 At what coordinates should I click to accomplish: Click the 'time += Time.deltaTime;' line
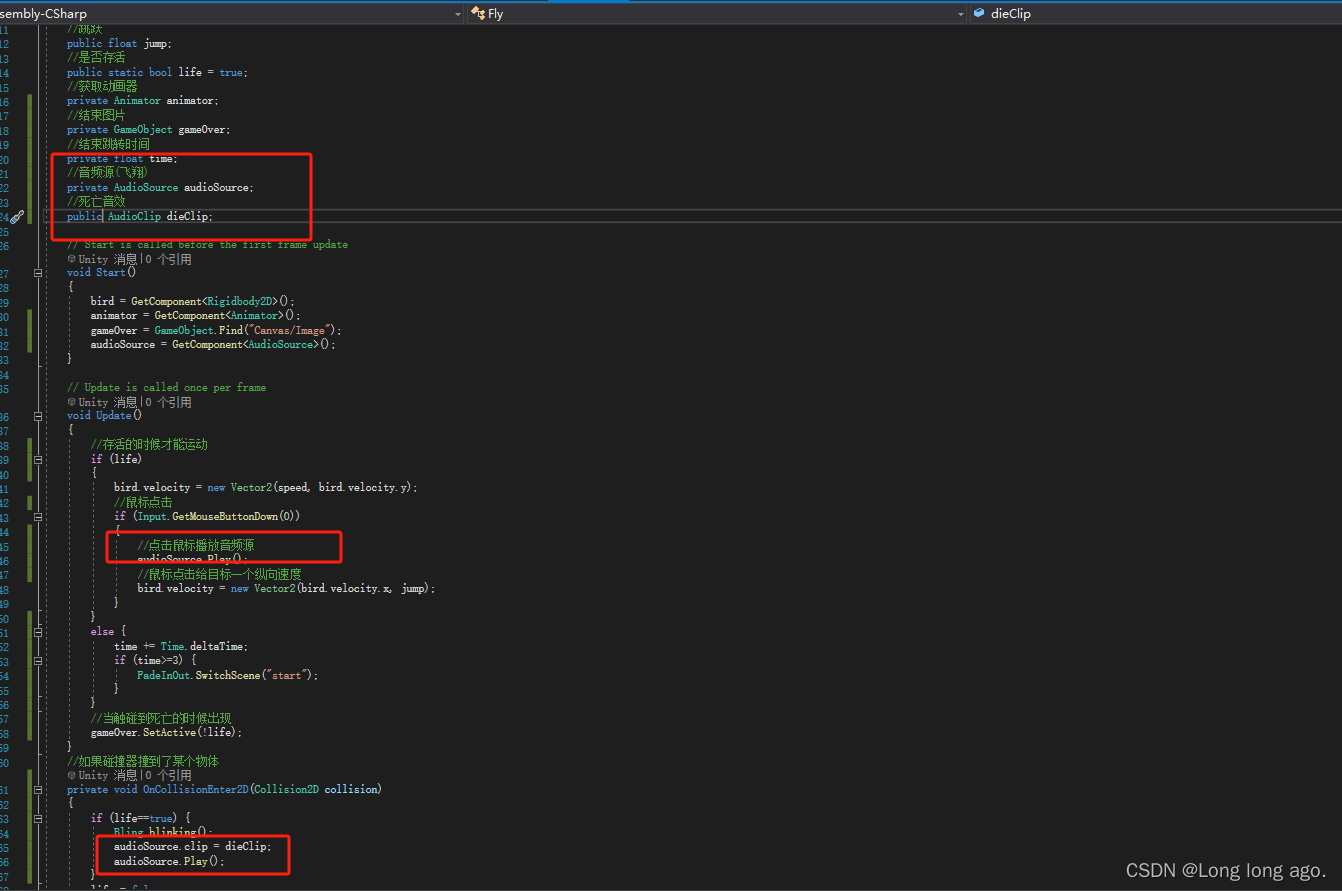[181, 646]
